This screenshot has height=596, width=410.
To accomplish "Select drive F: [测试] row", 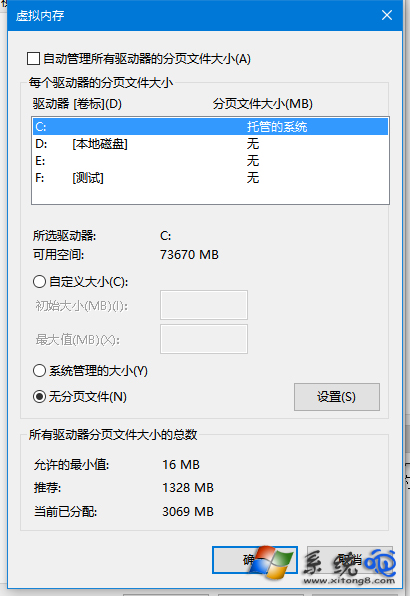I will pyautogui.click(x=211, y=178).
